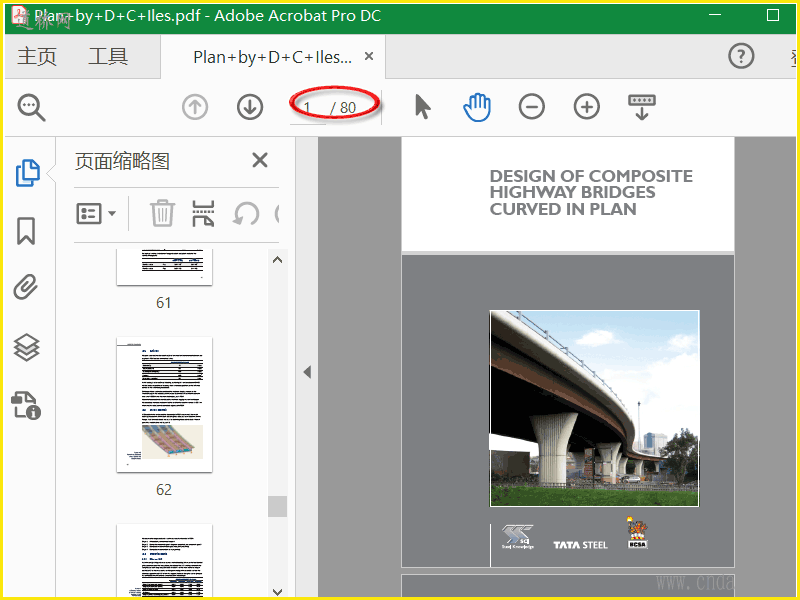
Task: Close the Plan+by+D+C+Iles document tab
Action: point(369,56)
